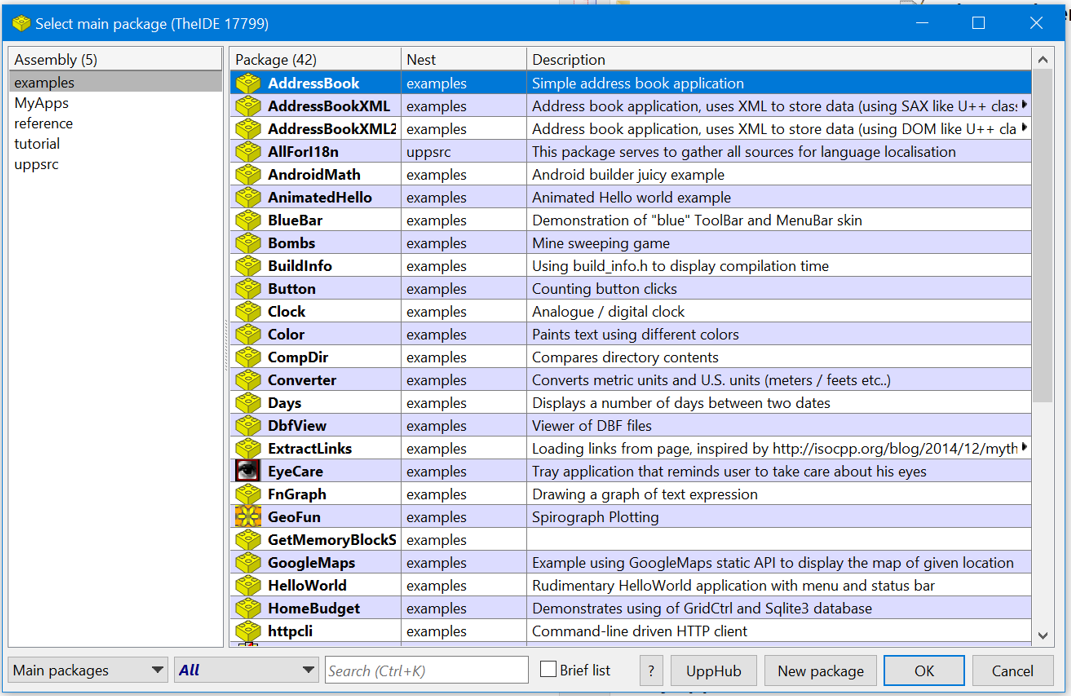
Task: Click the question mark help button
Action: click(651, 671)
